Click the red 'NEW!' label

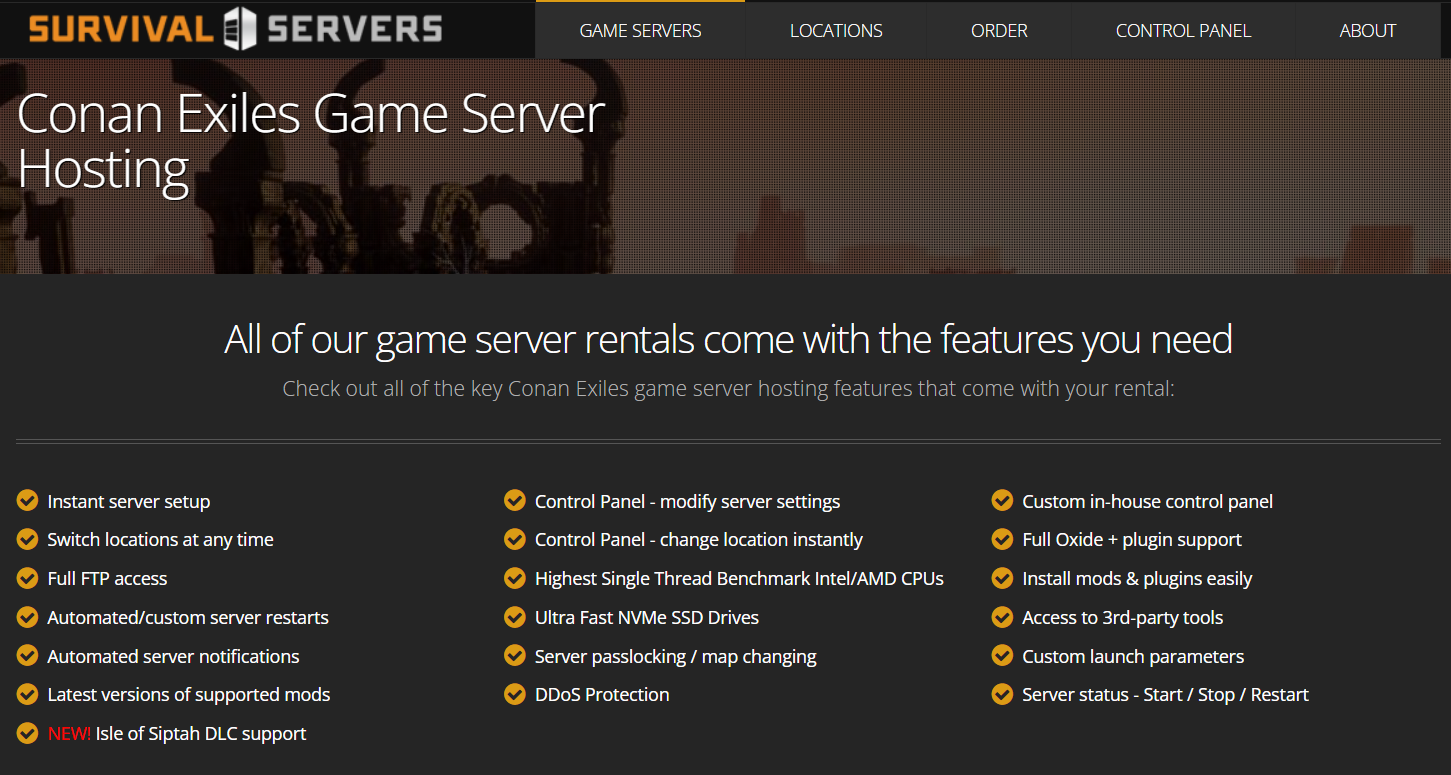coord(69,734)
